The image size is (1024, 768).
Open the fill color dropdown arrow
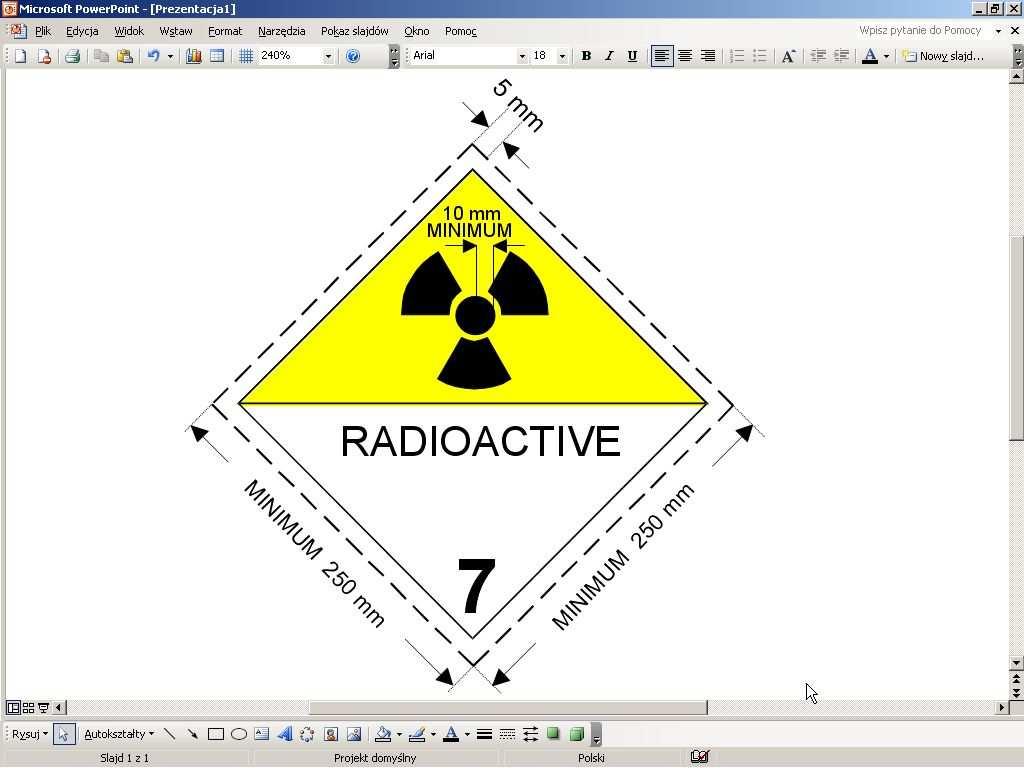click(399, 734)
